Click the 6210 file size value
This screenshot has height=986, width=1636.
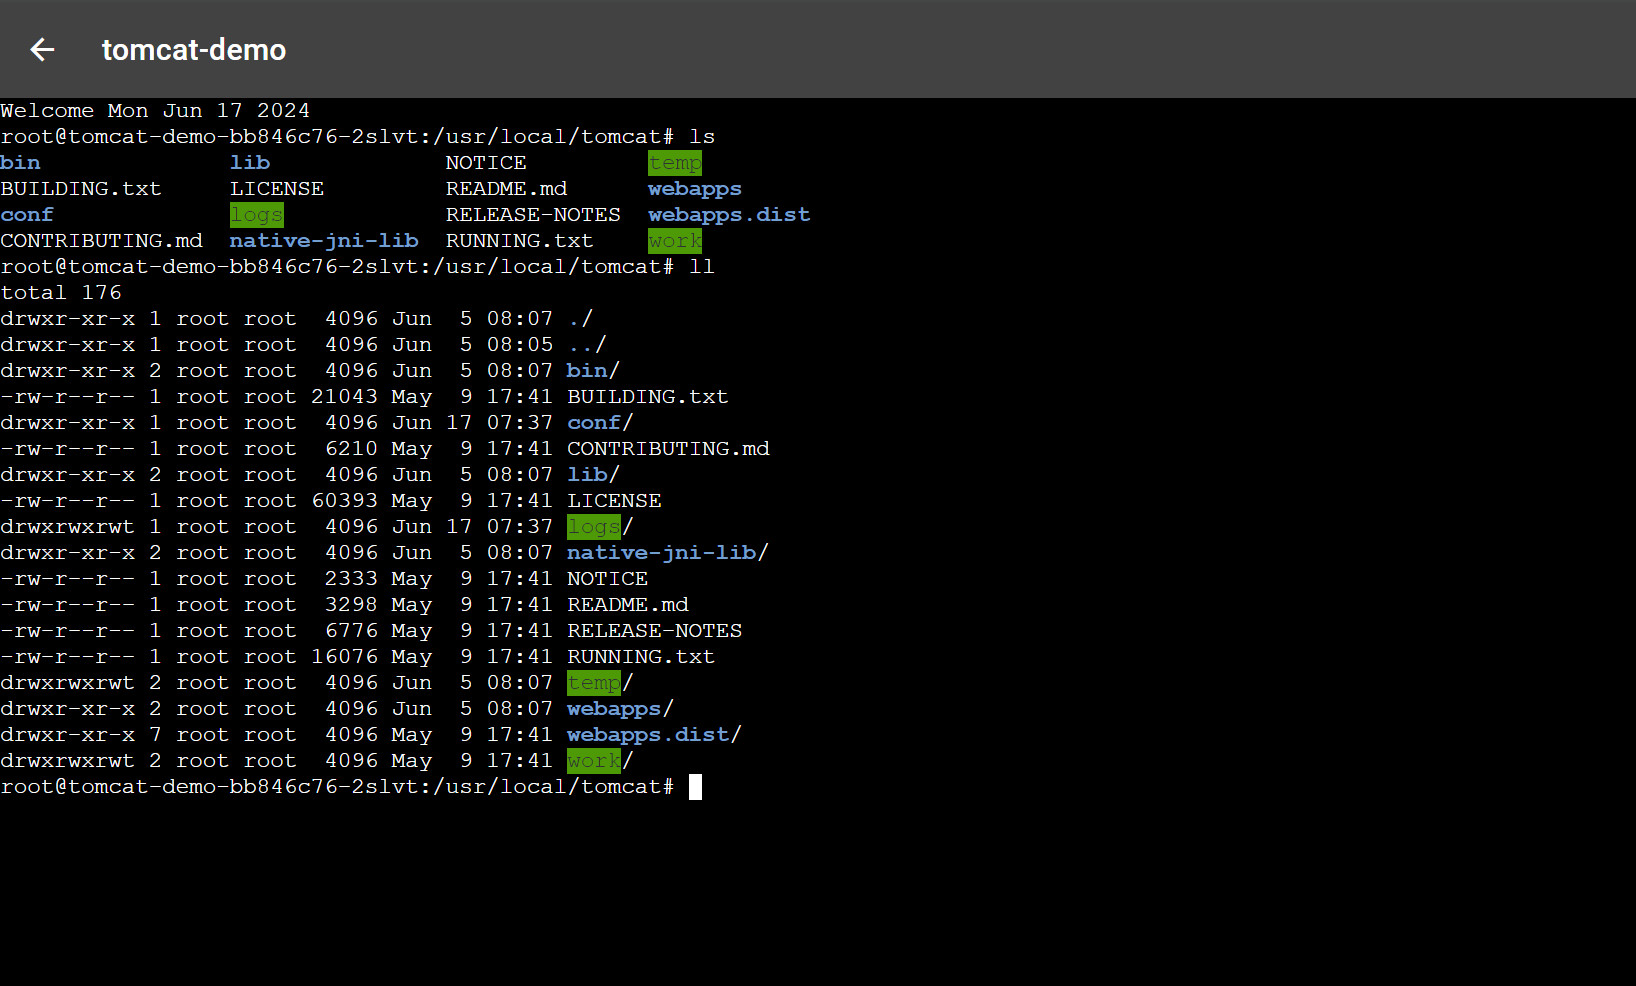[x=351, y=449]
